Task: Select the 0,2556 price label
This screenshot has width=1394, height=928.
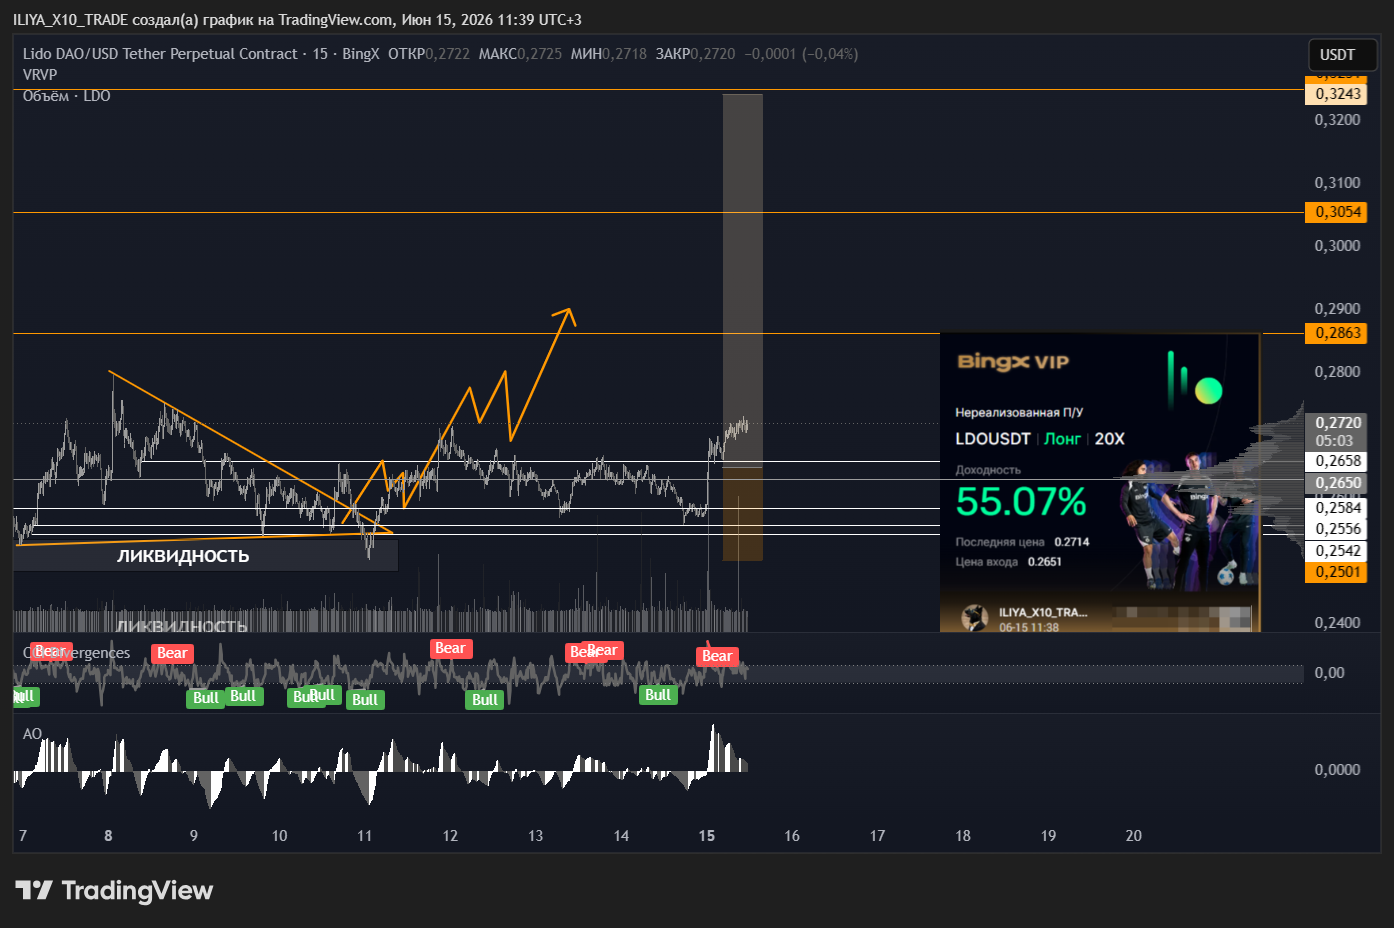Action: (1338, 529)
